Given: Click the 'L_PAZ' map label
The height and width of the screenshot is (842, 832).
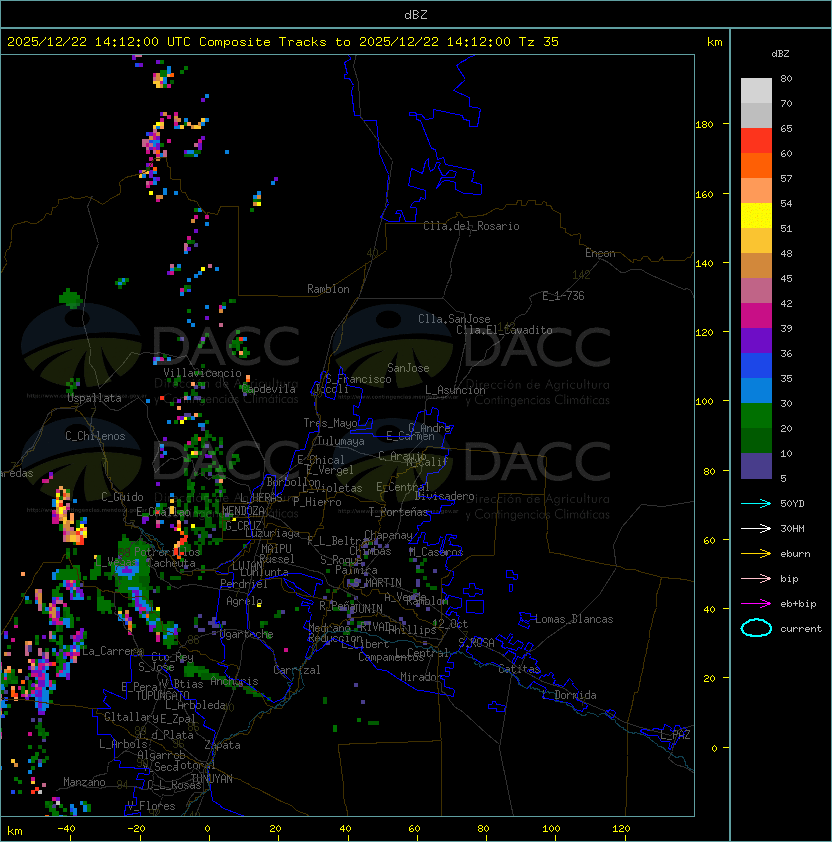Looking at the screenshot, I should coord(675,735).
